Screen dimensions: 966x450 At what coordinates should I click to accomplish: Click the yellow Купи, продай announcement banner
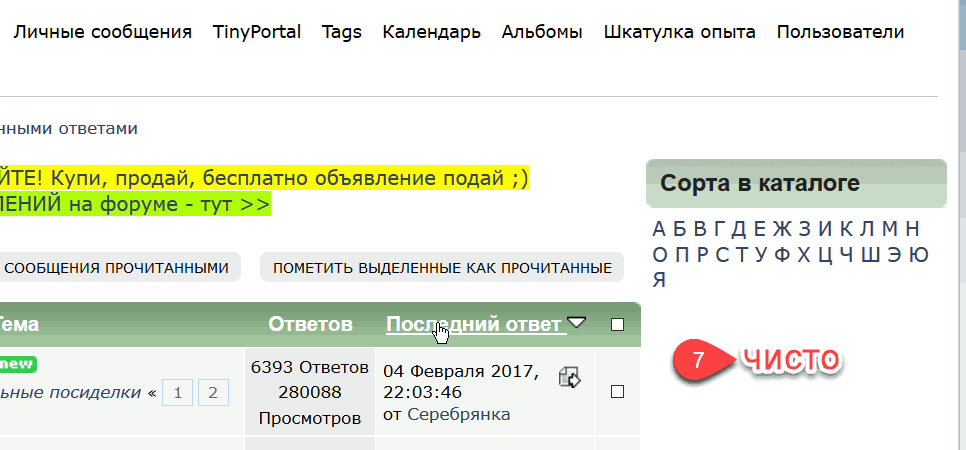(264, 178)
